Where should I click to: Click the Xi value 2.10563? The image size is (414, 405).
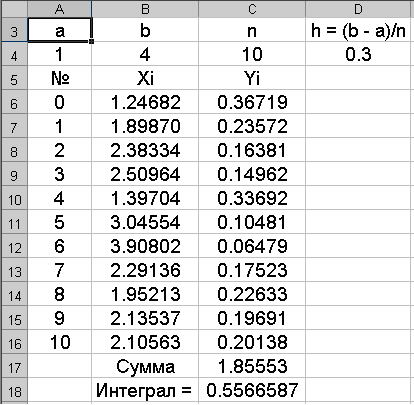pos(145,342)
